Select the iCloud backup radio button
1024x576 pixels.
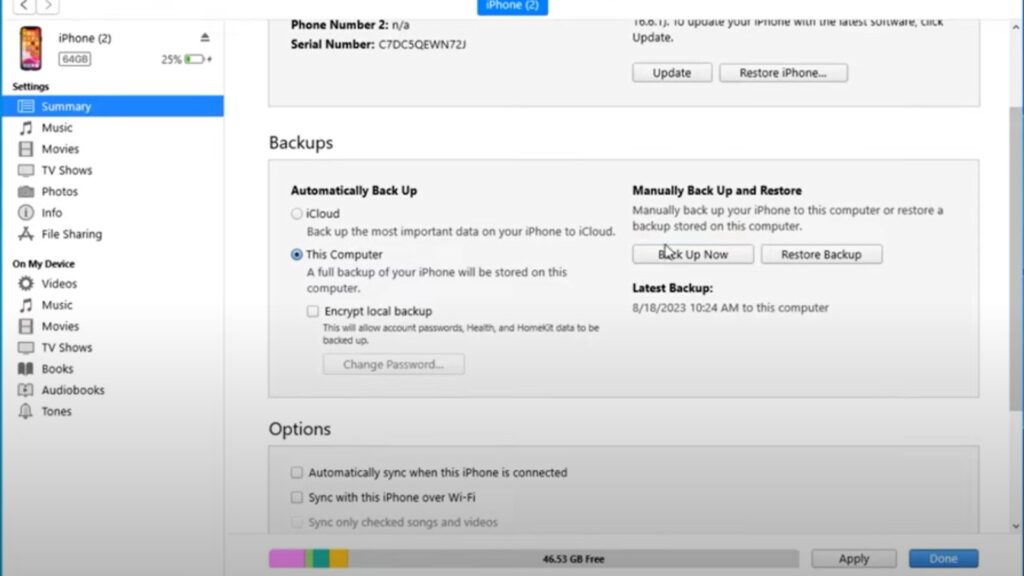pyautogui.click(x=297, y=214)
